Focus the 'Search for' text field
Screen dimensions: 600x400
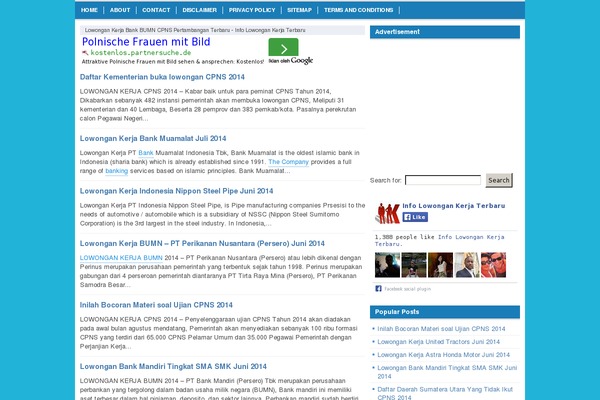[x=443, y=180]
